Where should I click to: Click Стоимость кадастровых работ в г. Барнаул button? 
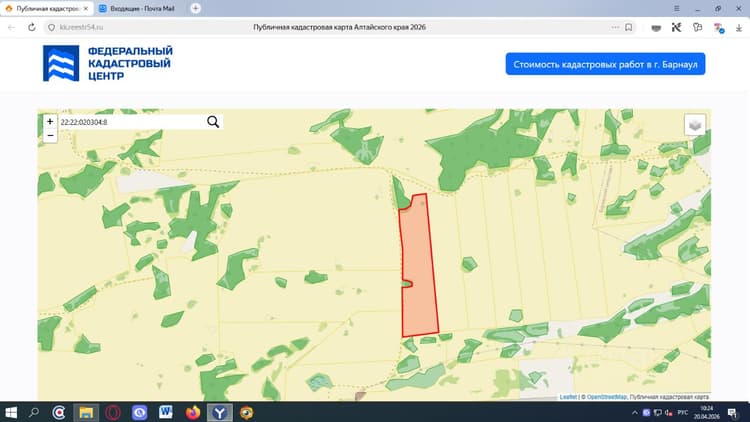[605, 64]
